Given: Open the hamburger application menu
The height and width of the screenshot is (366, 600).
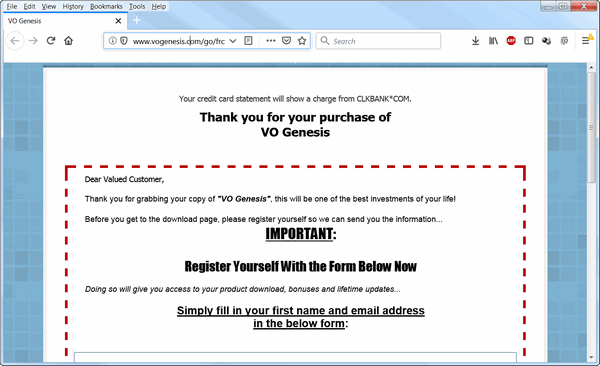Looking at the screenshot, I should click(x=585, y=41).
